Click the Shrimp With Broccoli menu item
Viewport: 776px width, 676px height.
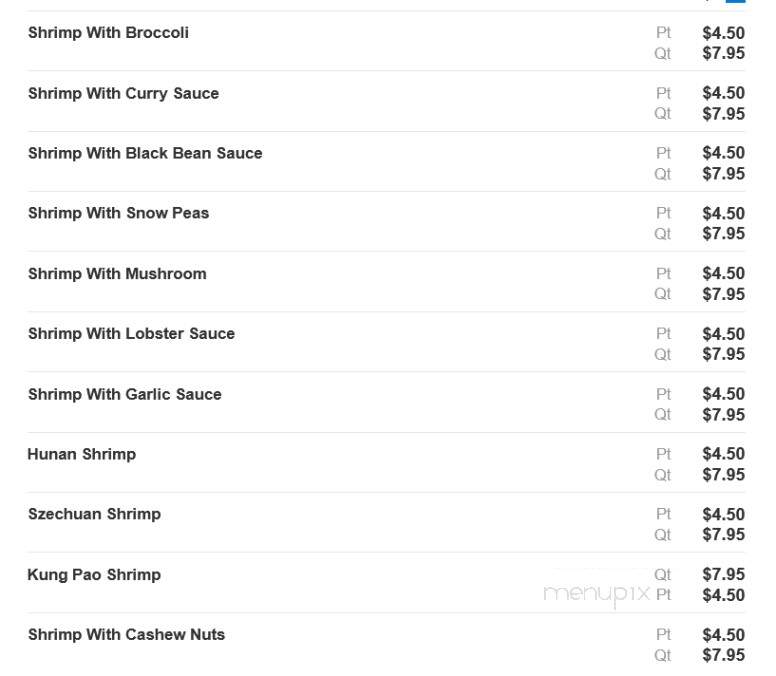coord(108,33)
